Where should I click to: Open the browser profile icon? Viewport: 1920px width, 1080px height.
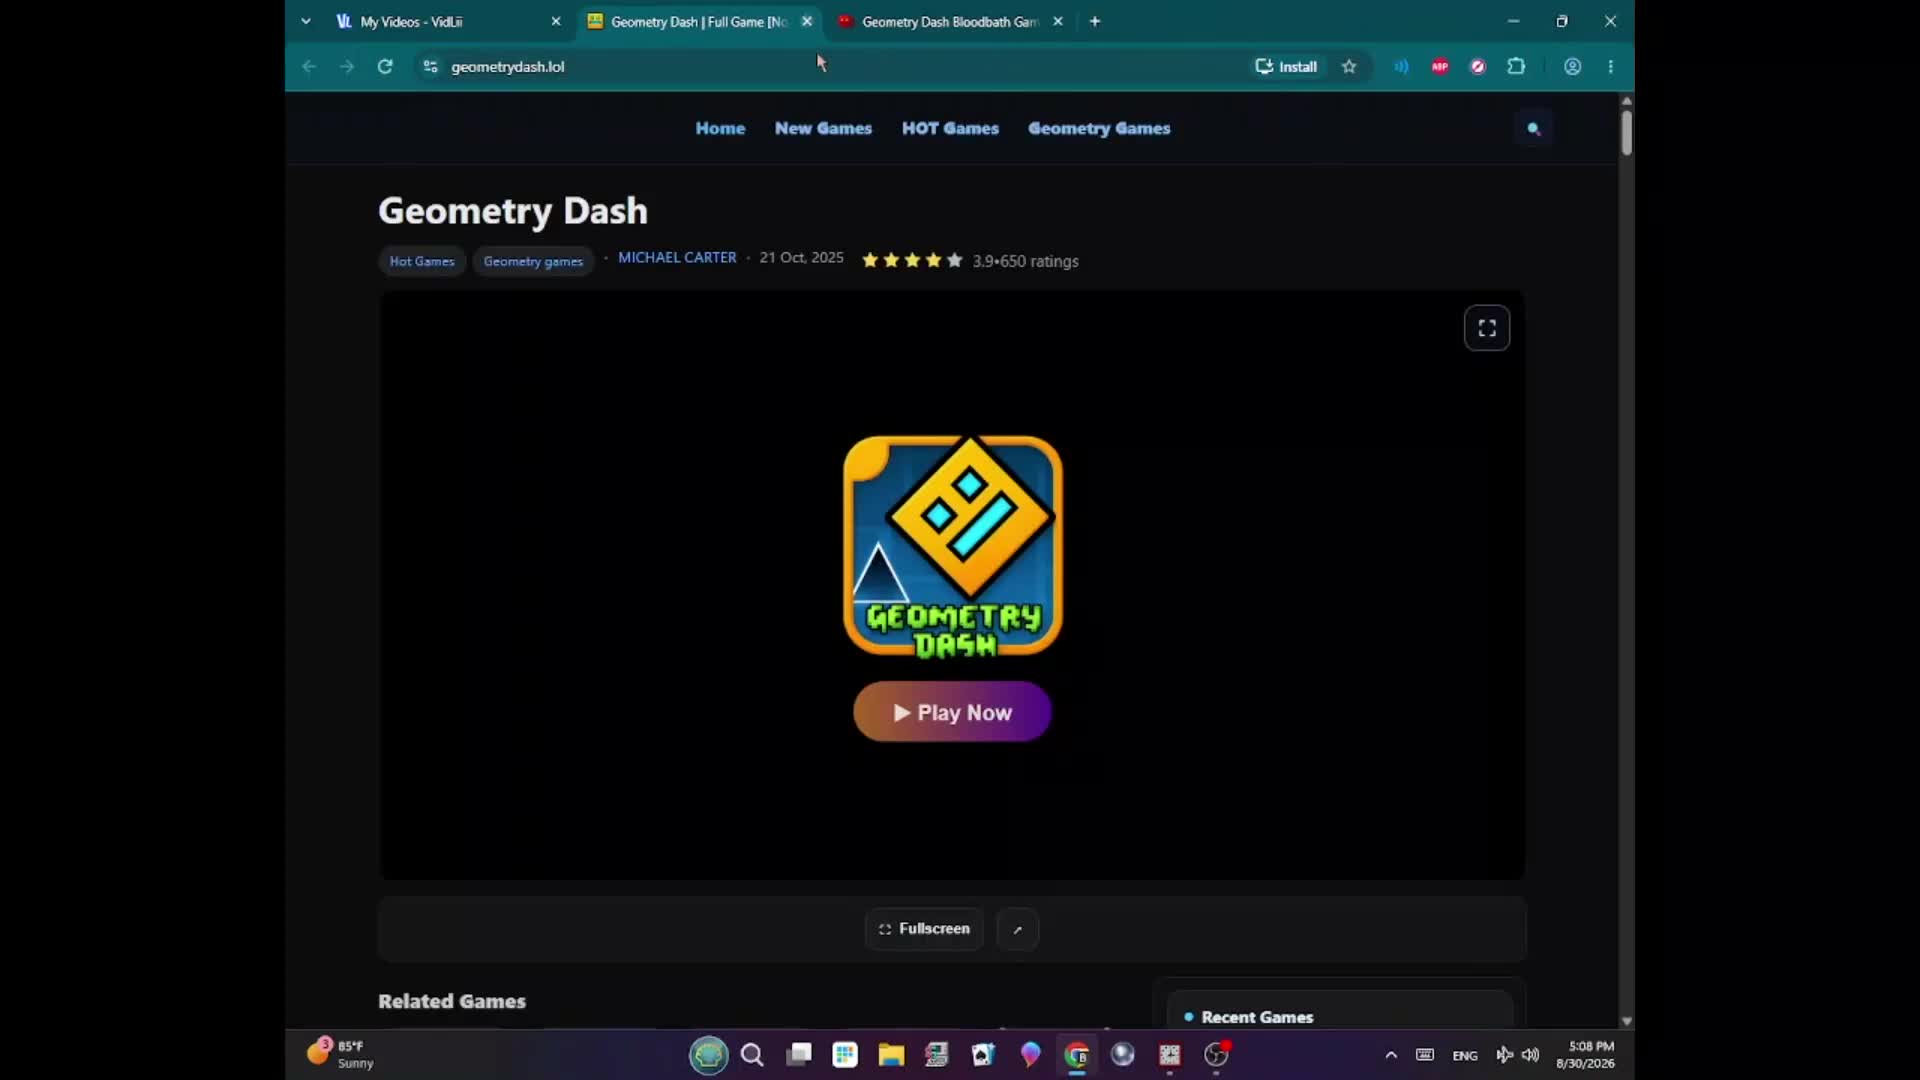(1573, 66)
